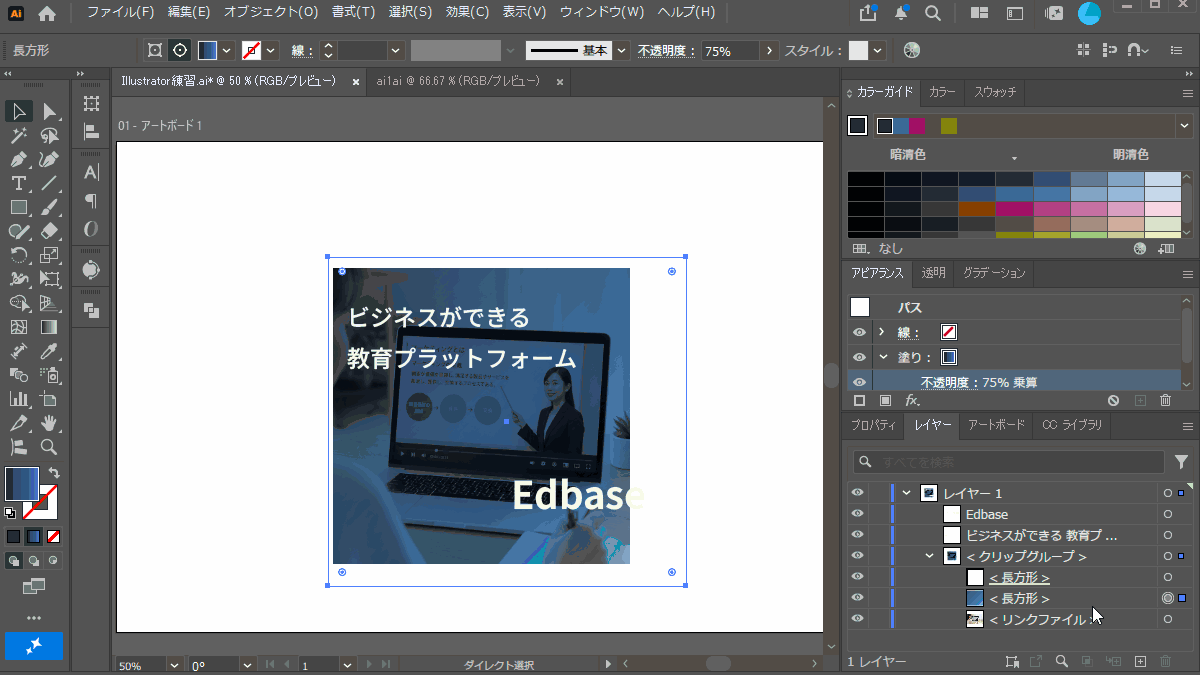Open the opacity value dropdown arrow
Viewport: 1200px width, 675px height.
point(769,51)
